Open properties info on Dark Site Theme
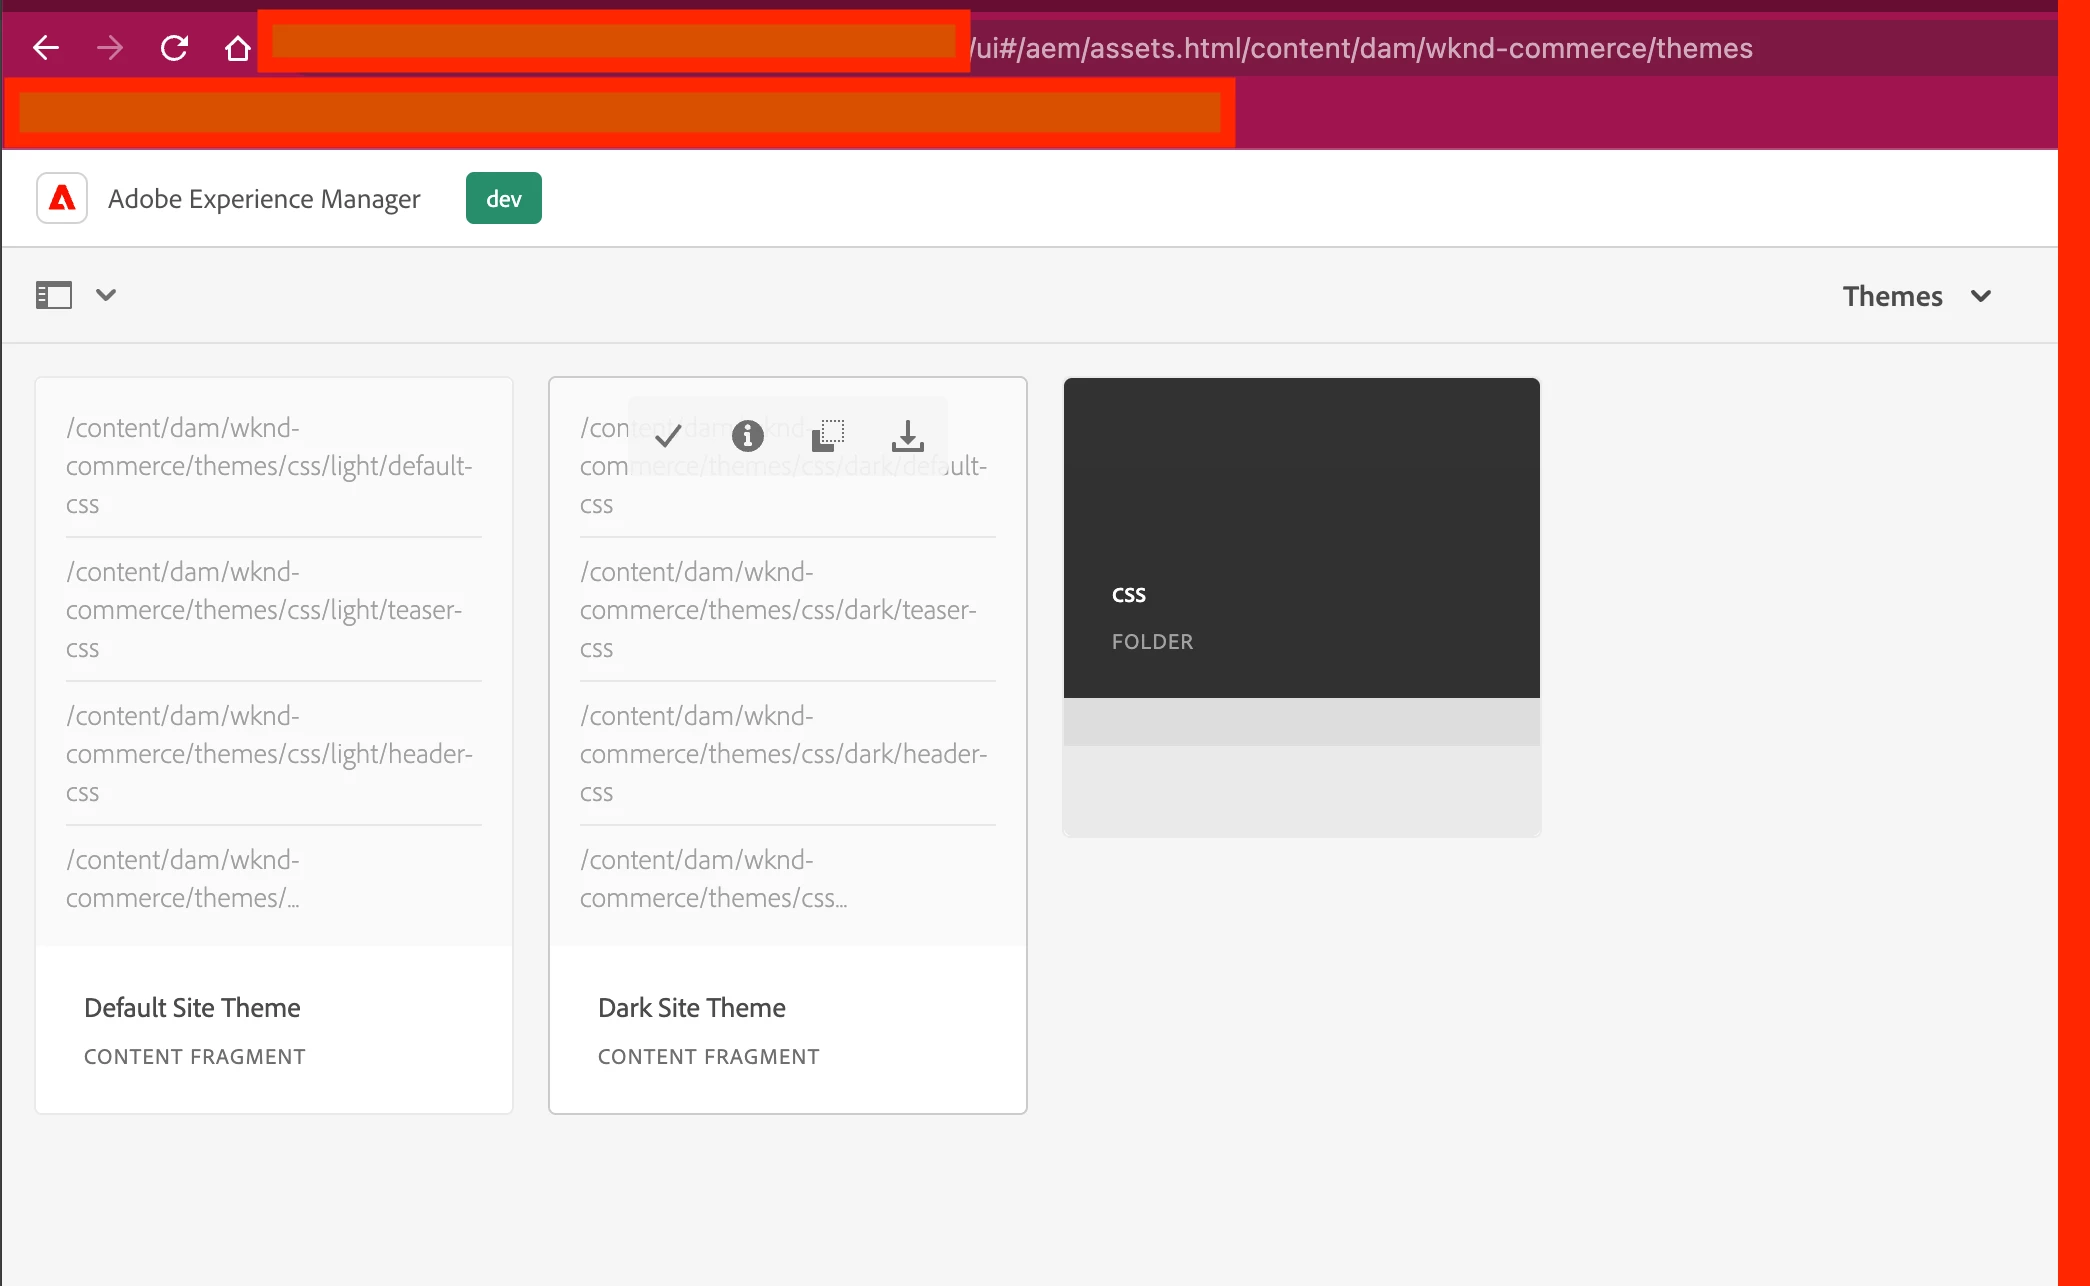Image resolution: width=2090 pixels, height=1286 pixels. tap(747, 435)
